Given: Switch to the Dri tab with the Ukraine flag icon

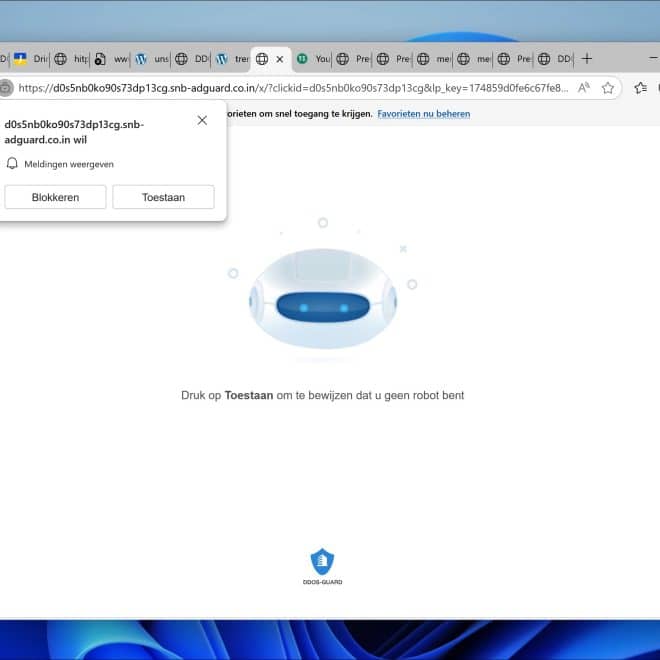Looking at the screenshot, I should (x=29, y=59).
